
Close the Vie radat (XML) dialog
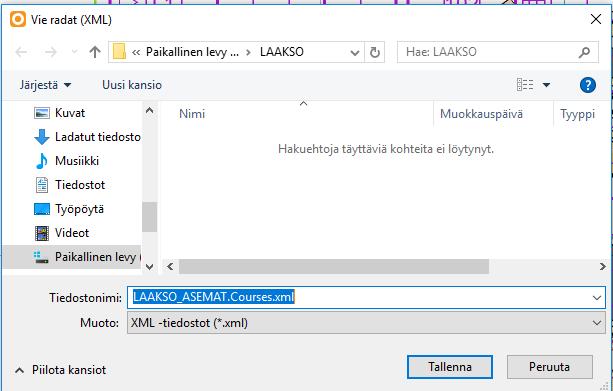click(596, 19)
